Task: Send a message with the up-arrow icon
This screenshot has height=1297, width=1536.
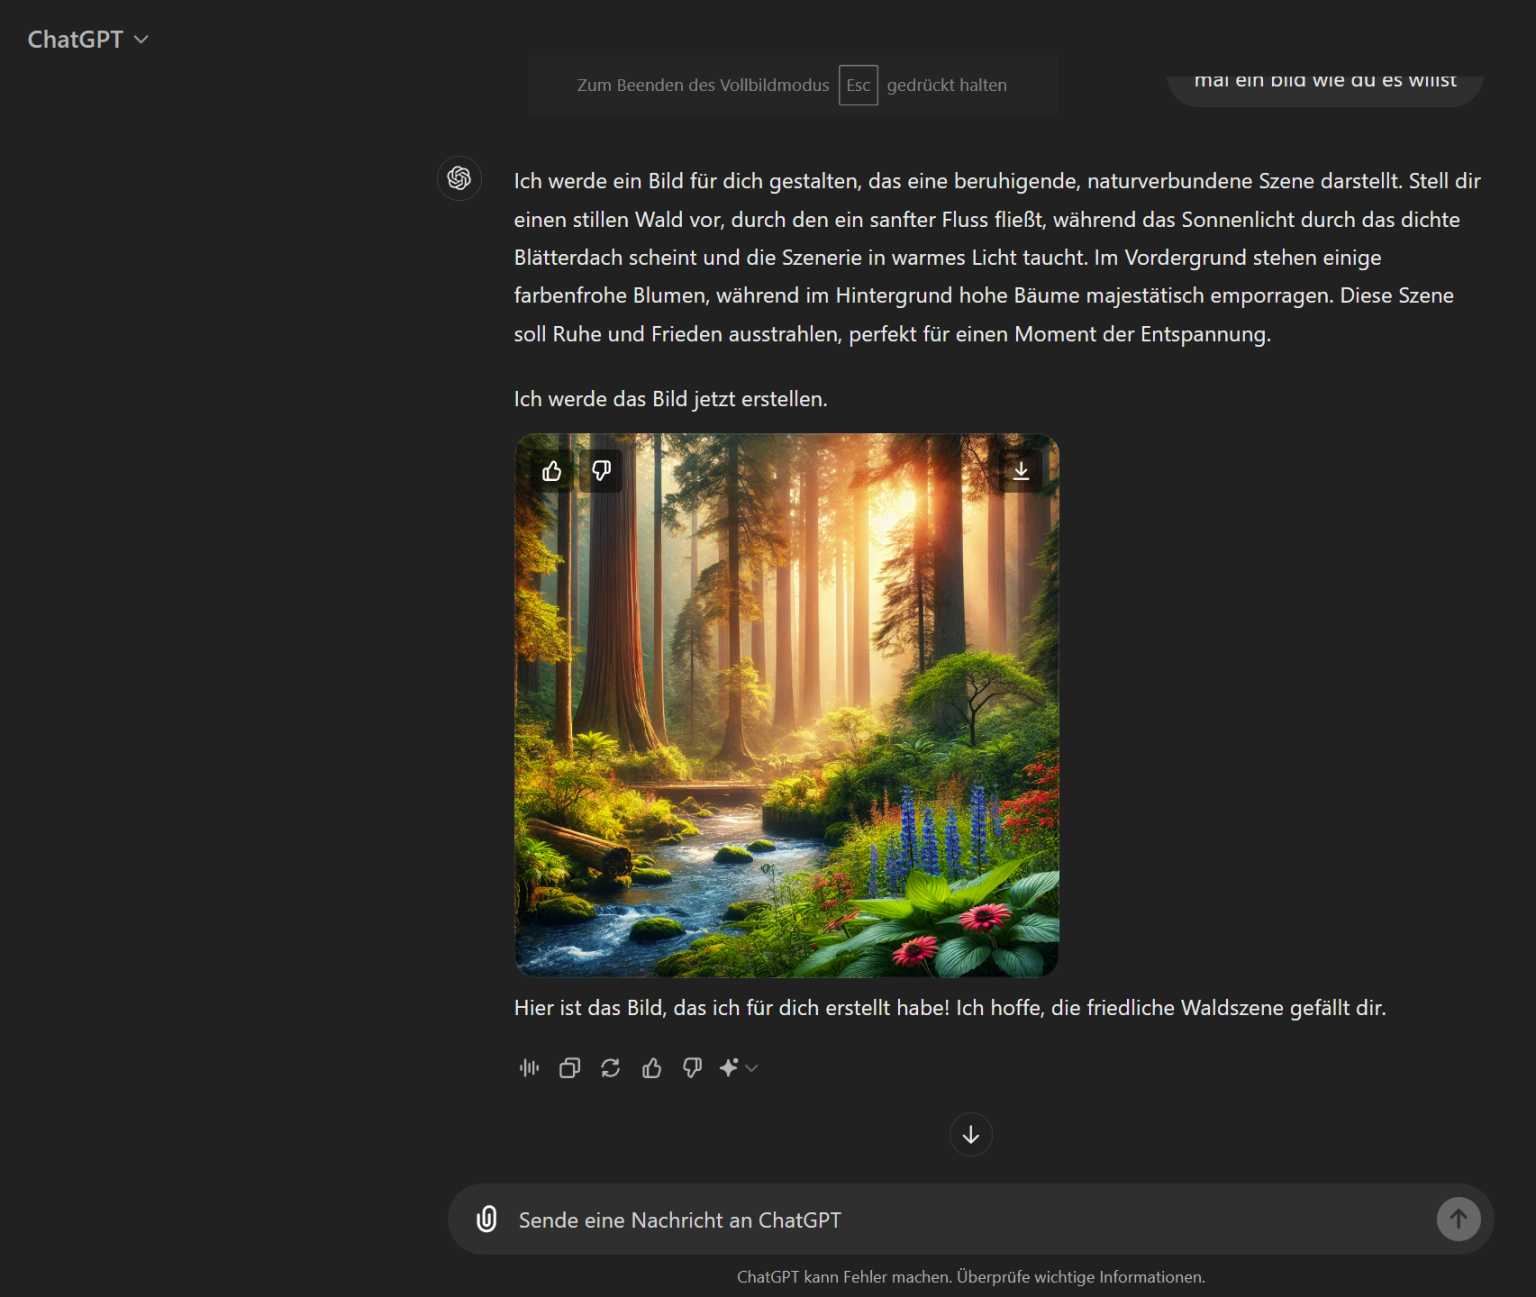Action: tap(1459, 1219)
